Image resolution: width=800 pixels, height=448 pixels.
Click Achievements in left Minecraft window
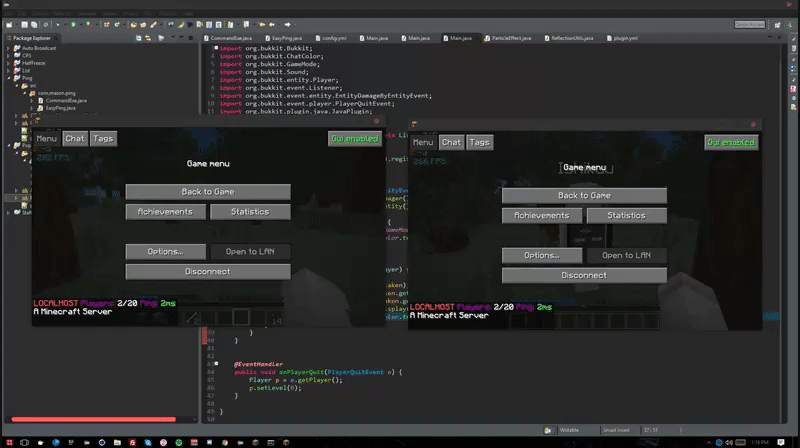tap(166, 212)
